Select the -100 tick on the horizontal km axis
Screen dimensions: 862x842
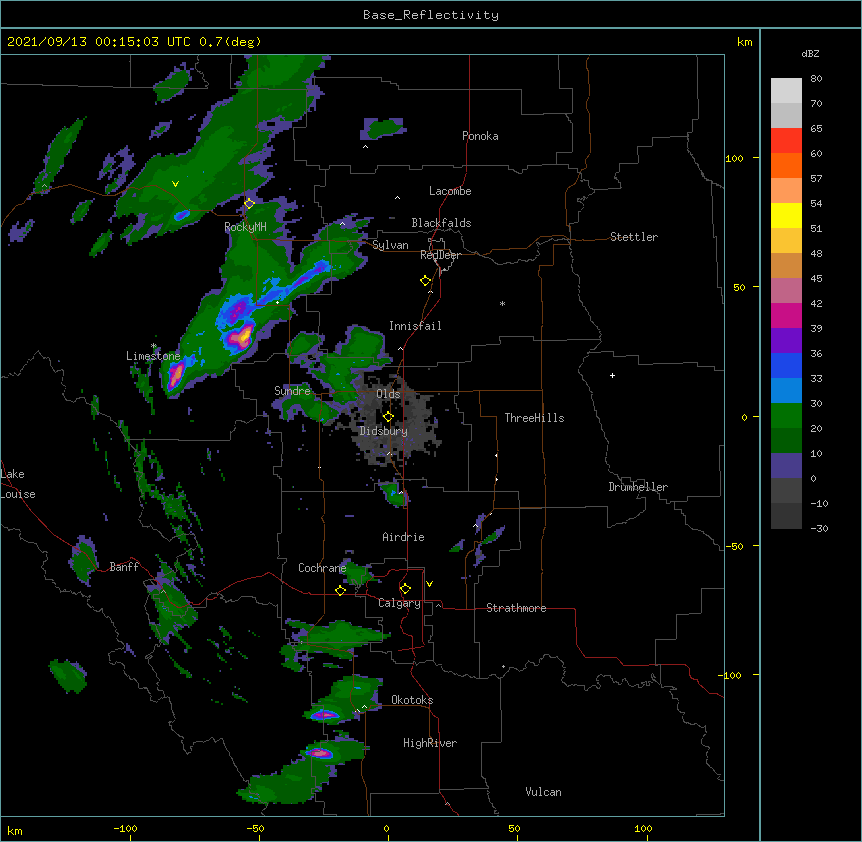pyautogui.click(x=125, y=829)
